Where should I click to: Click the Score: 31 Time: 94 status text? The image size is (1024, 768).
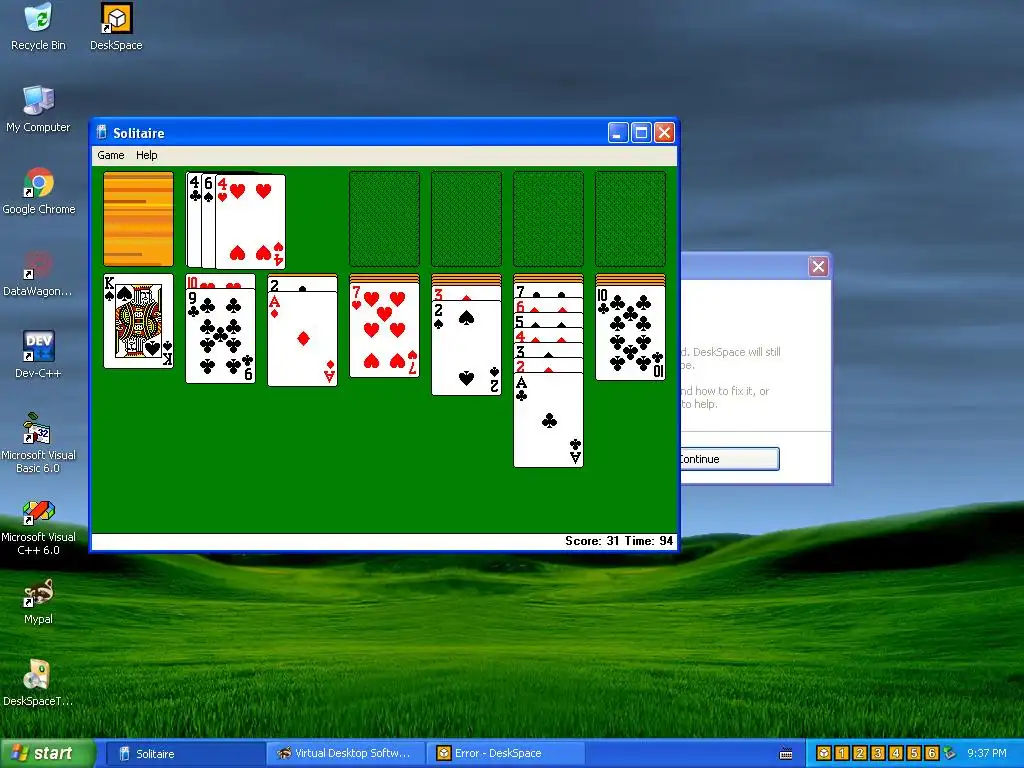point(619,541)
